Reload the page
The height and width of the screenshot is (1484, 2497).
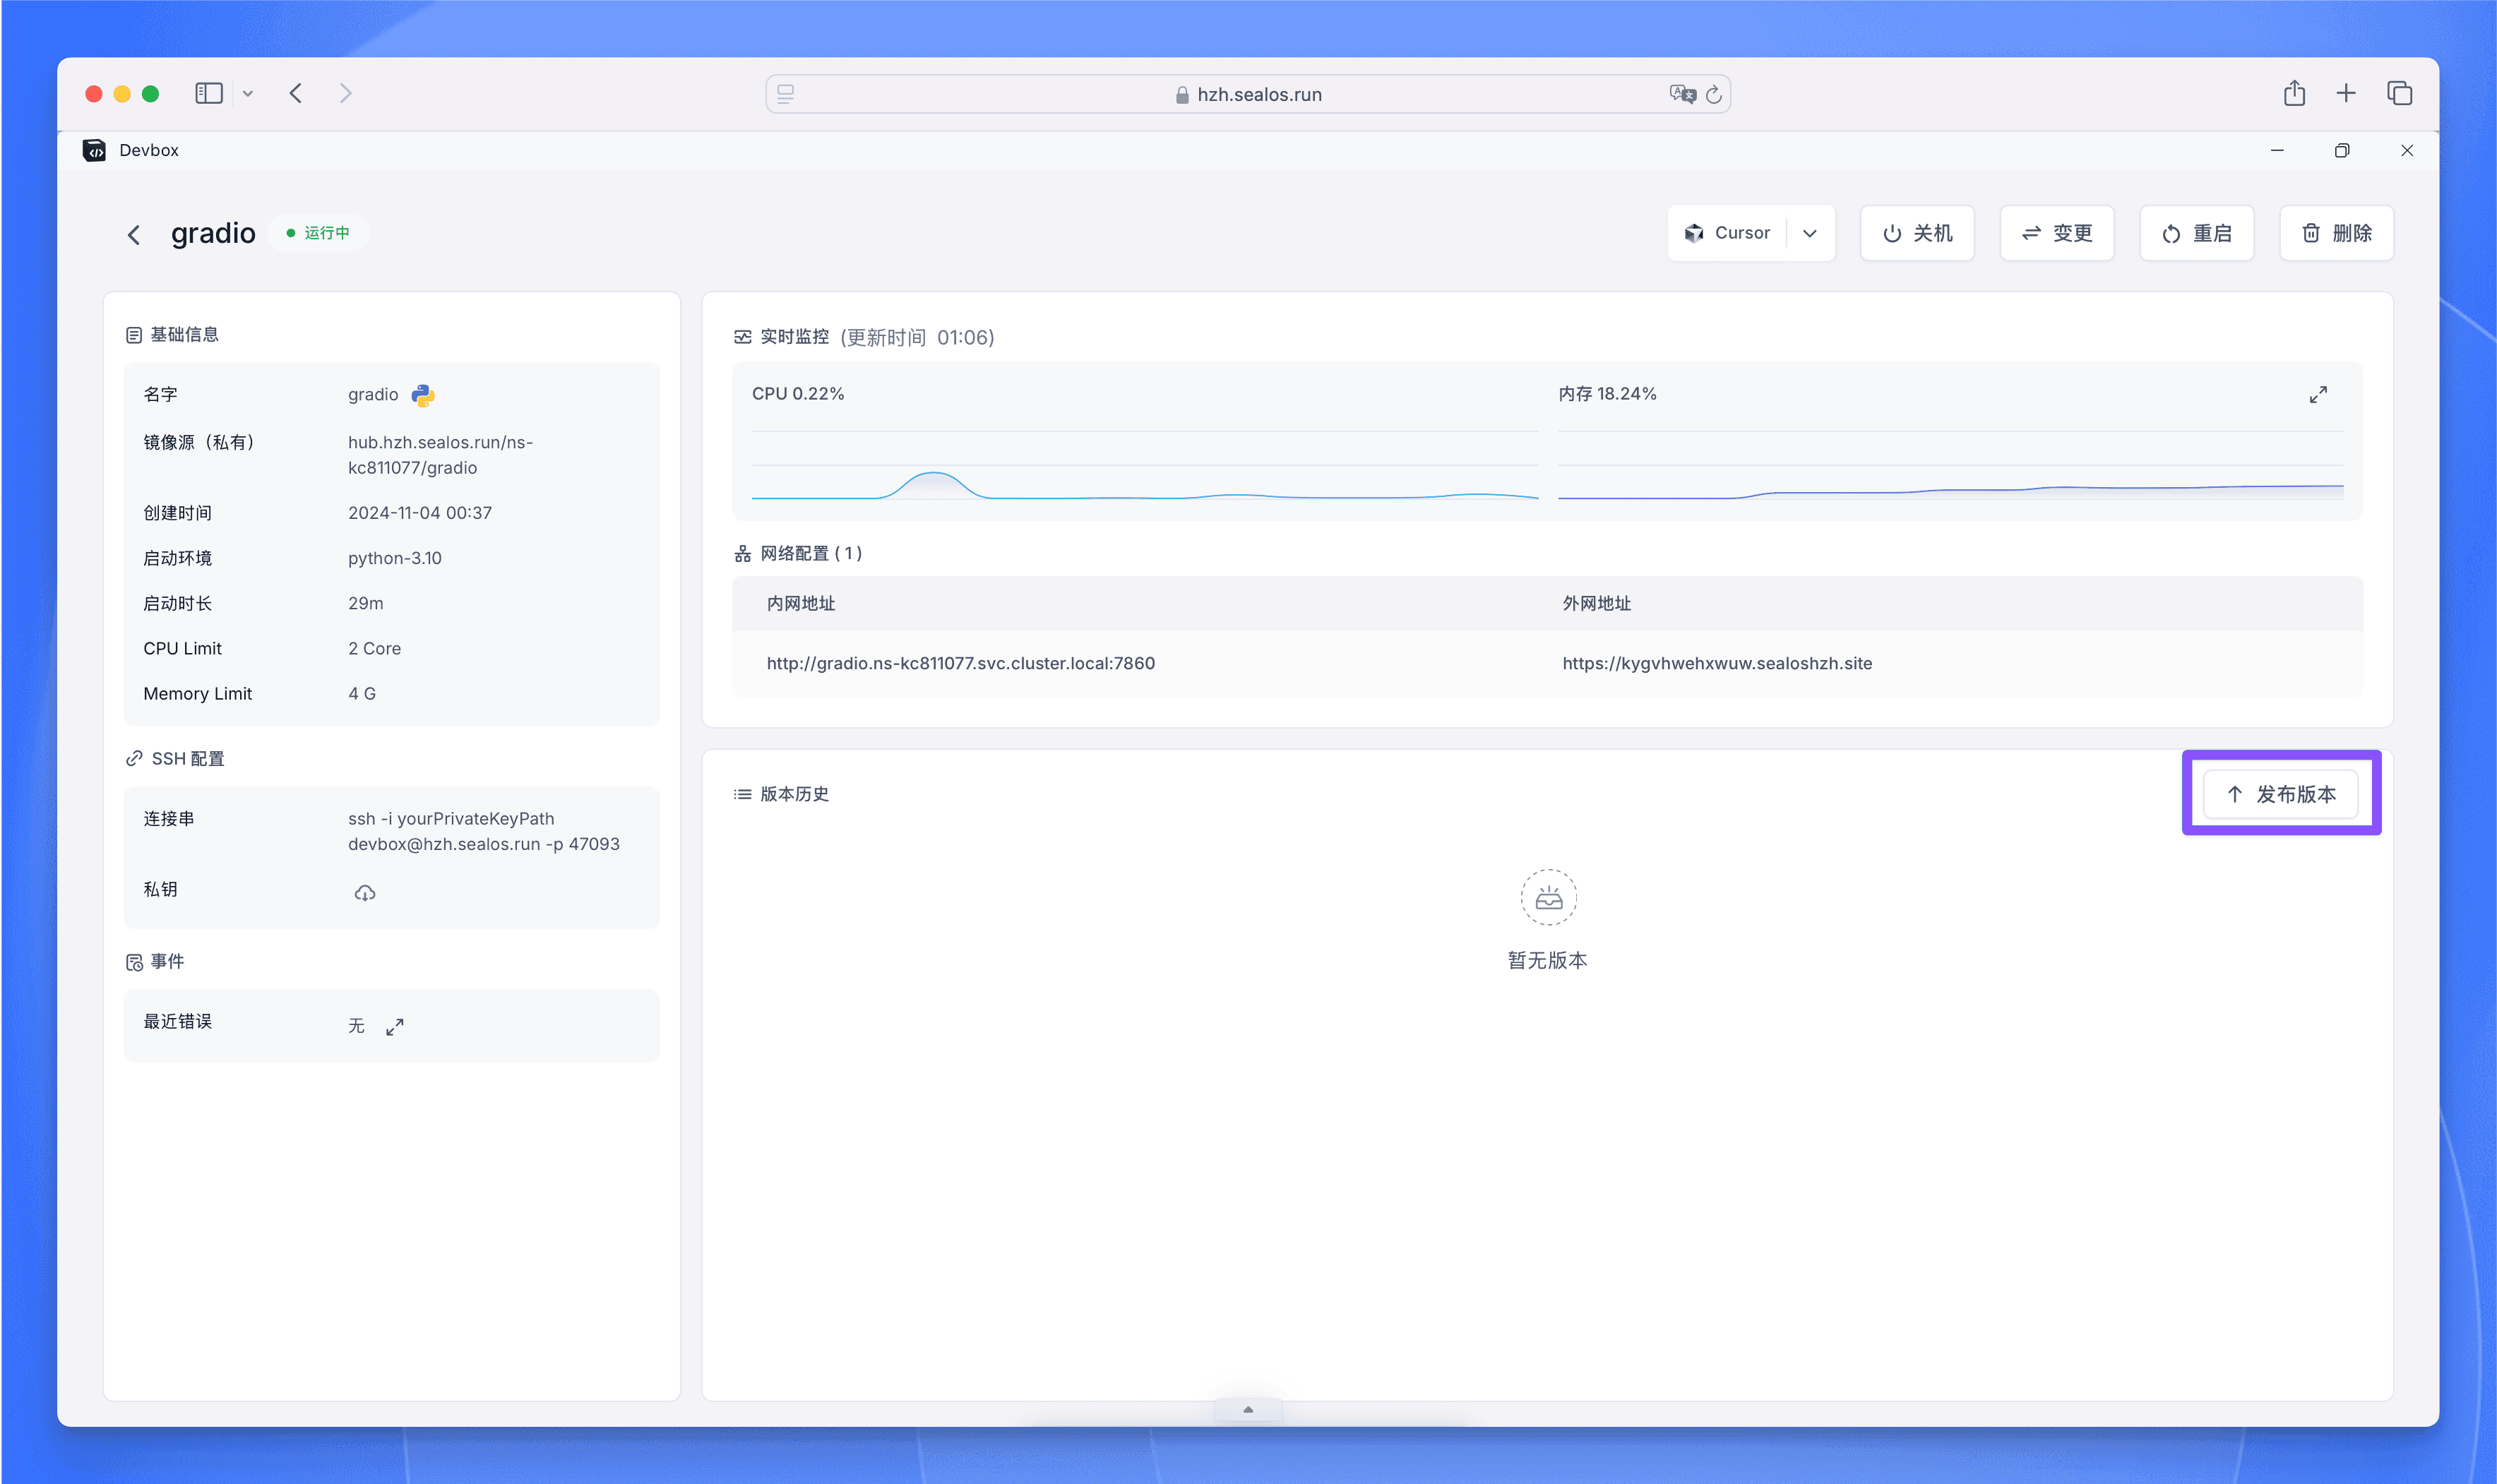[x=1713, y=94]
